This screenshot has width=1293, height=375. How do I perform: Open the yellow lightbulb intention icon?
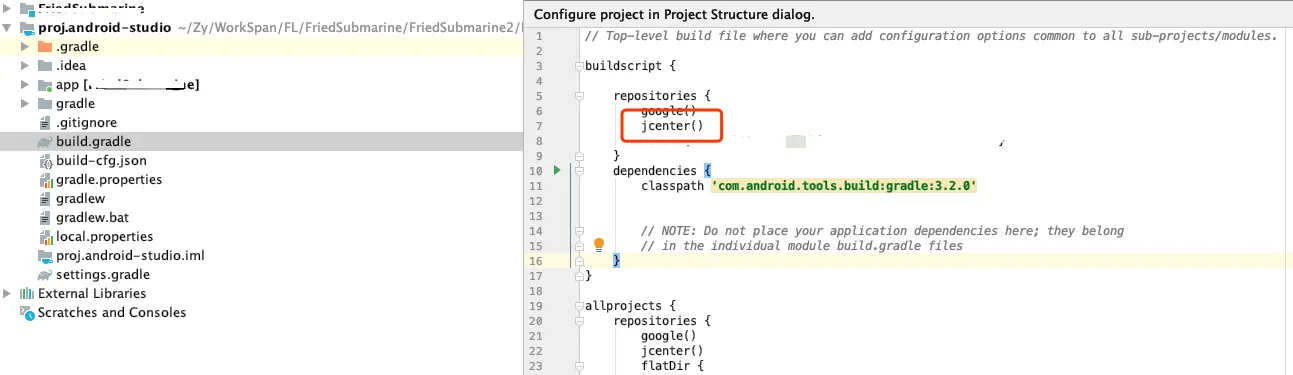pyautogui.click(x=599, y=244)
